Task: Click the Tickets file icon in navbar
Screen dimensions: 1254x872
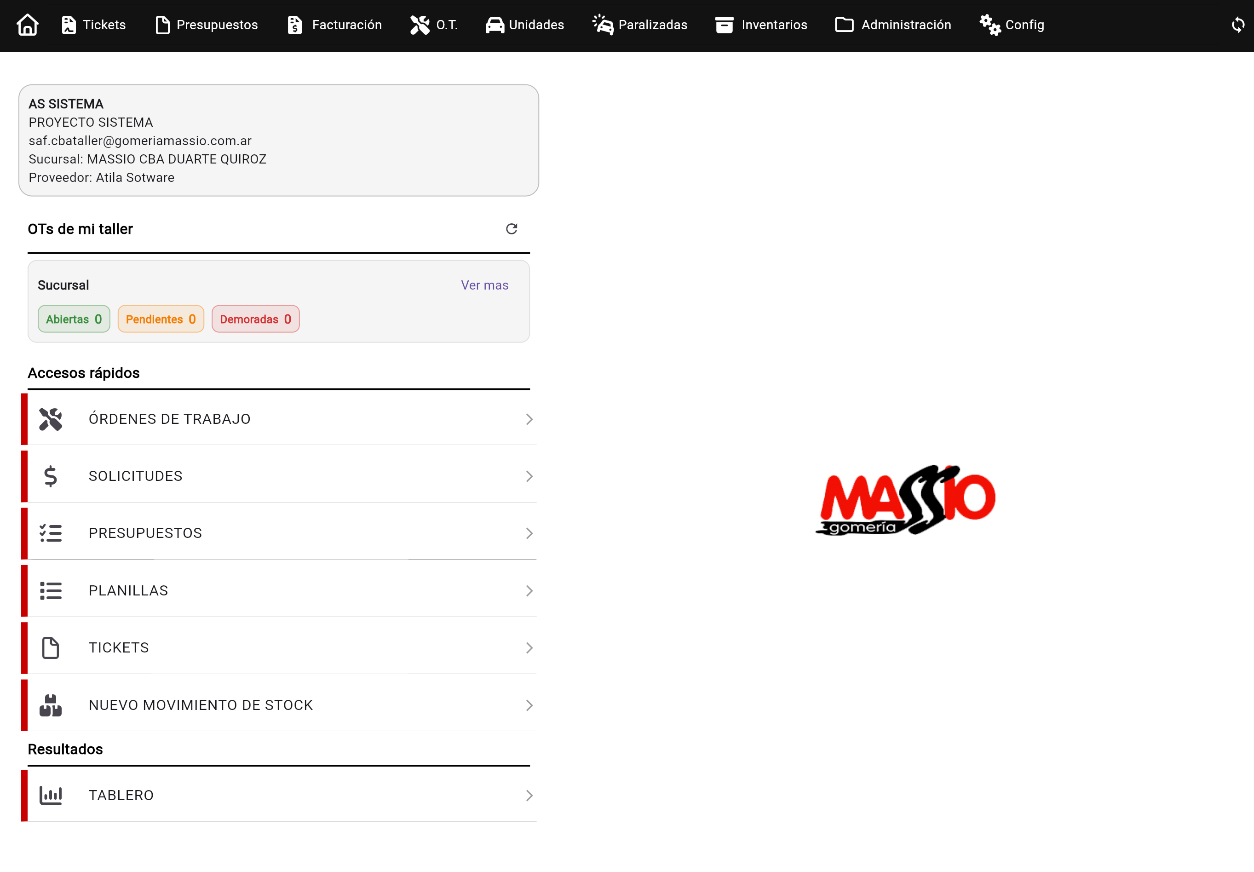Action: 68,25
